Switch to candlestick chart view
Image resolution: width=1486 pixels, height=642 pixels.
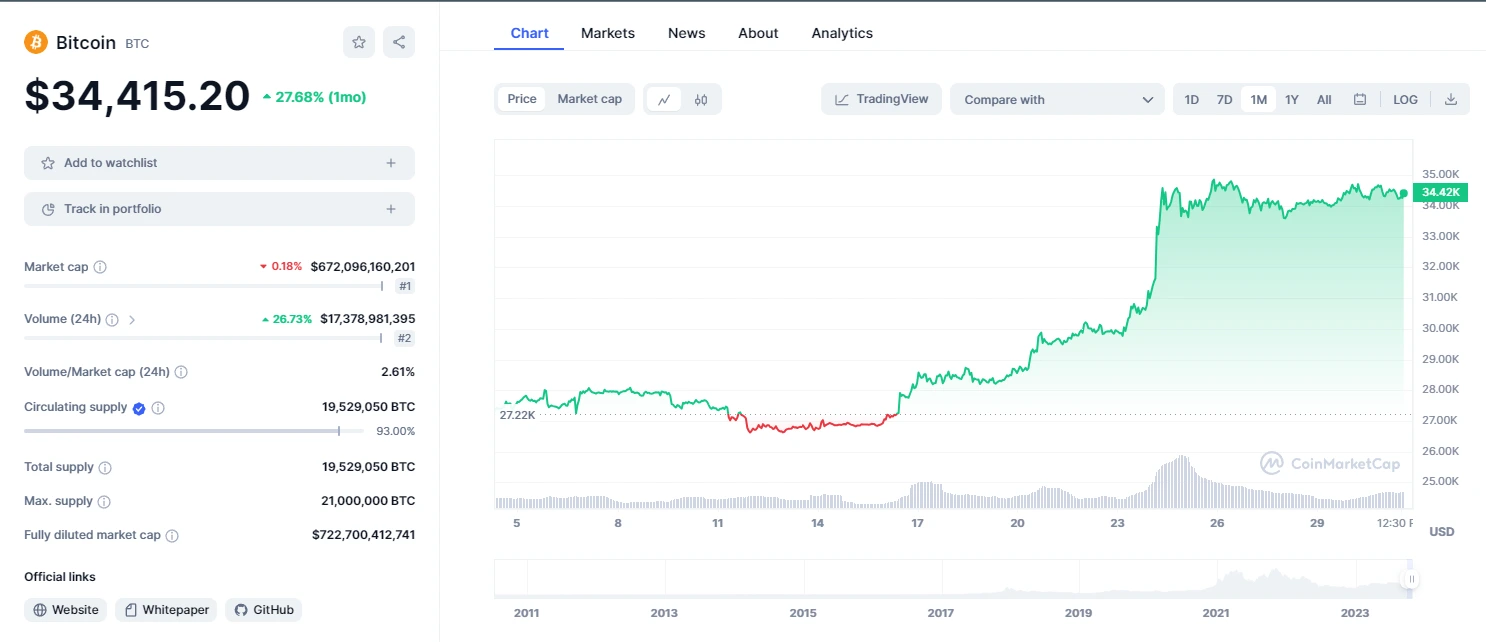(701, 99)
